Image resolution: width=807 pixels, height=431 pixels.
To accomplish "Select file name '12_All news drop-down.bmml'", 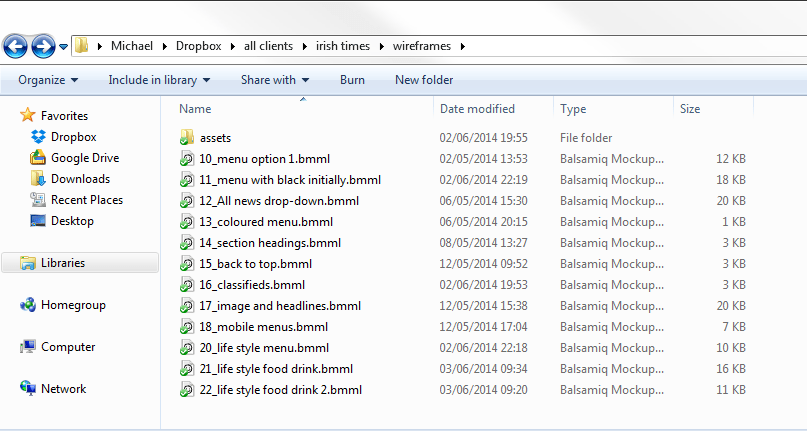I will 279,201.
